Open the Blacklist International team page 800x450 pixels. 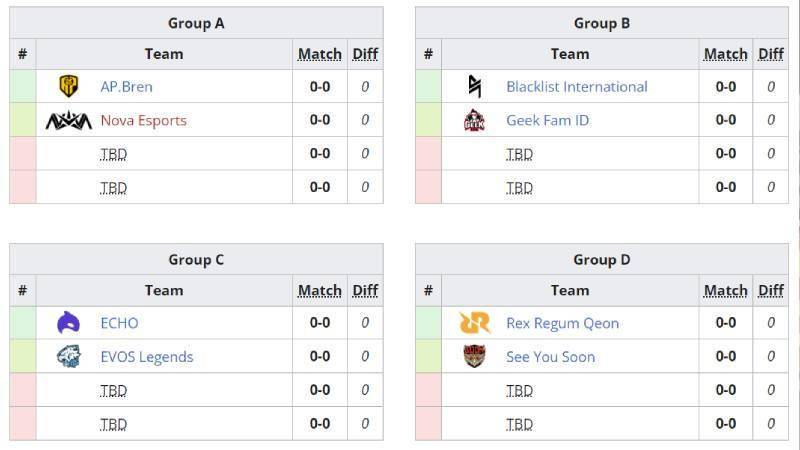(577, 87)
